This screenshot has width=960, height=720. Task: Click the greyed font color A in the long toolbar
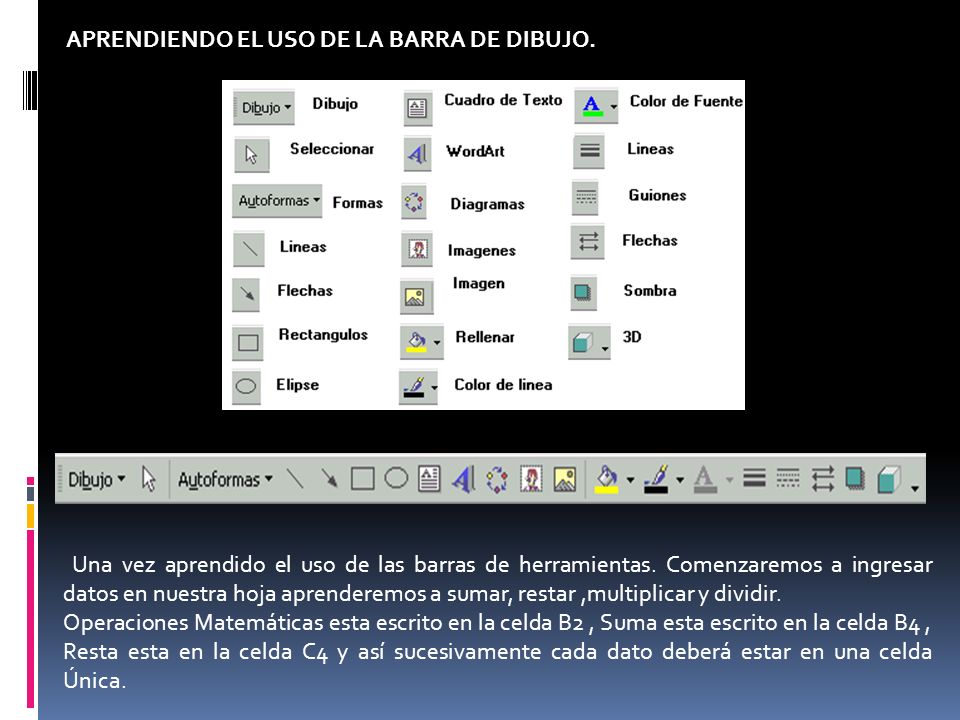[705, 479]
